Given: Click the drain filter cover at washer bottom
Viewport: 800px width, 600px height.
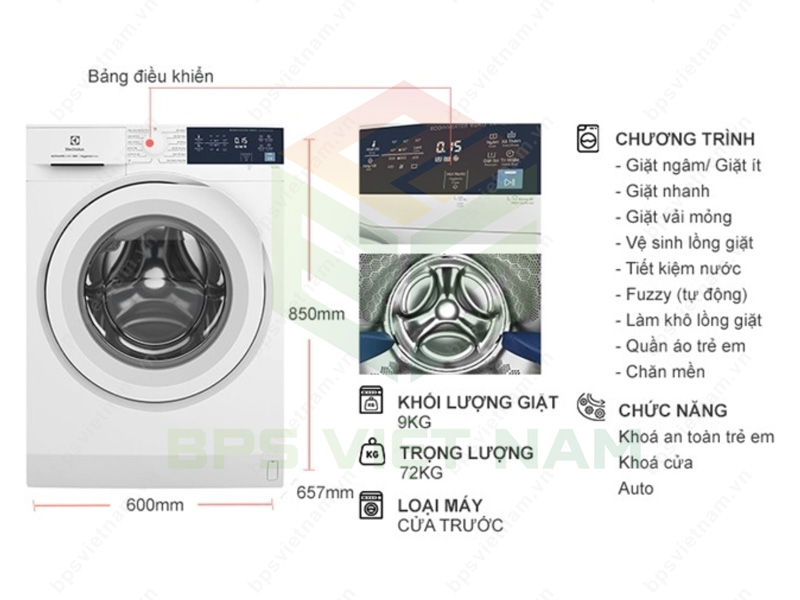Looking at the screenshot, I should click(272, 470).
